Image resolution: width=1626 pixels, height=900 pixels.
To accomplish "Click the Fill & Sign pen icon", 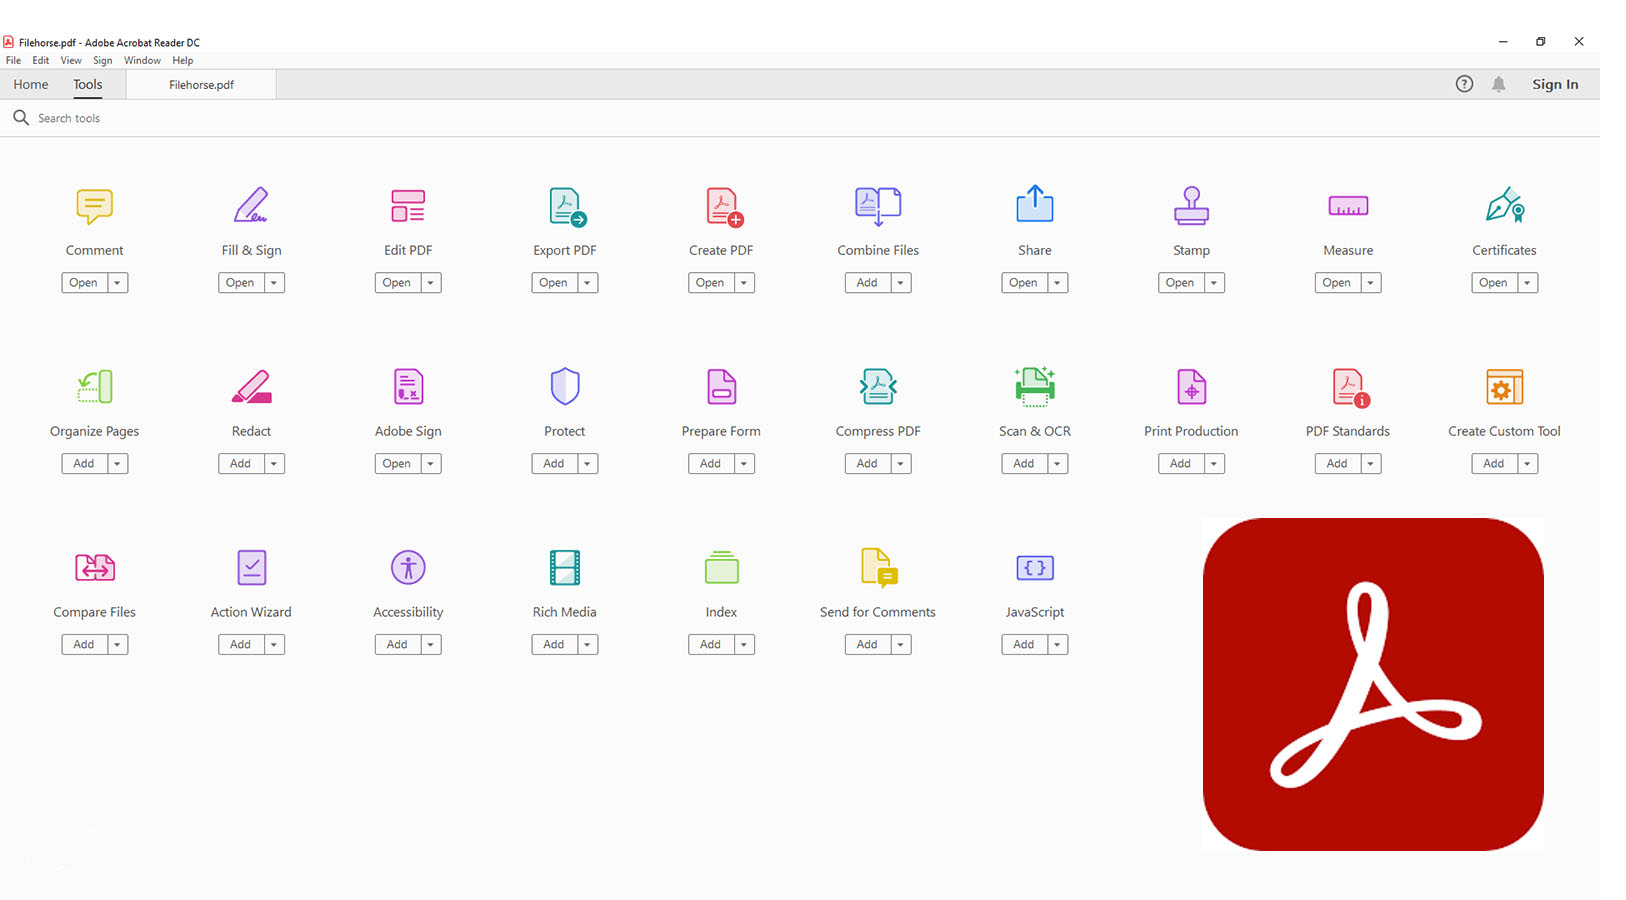I will click(251, 206).
